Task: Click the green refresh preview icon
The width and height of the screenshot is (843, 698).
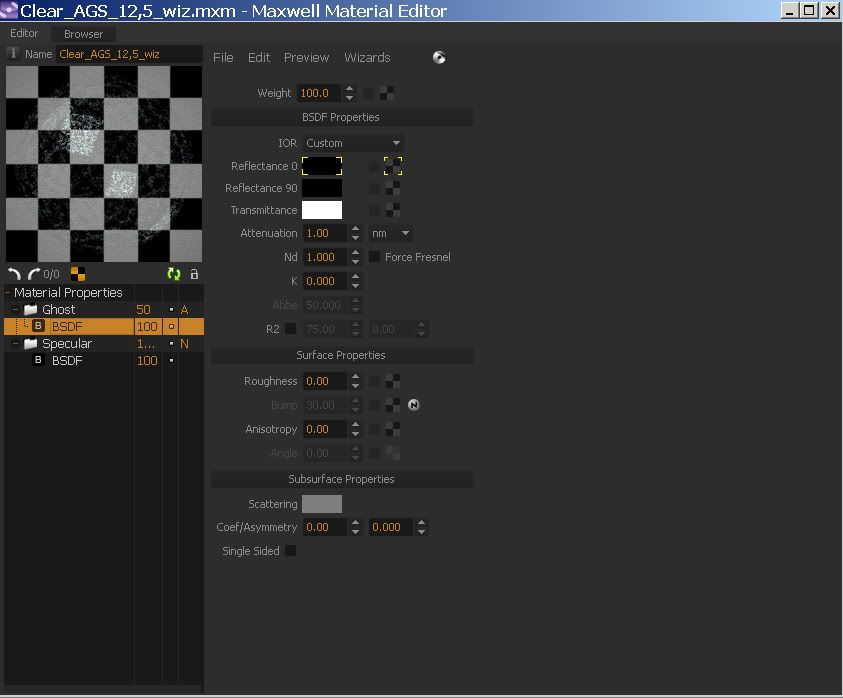Action: pyautogui.click(x=174, y=274)
